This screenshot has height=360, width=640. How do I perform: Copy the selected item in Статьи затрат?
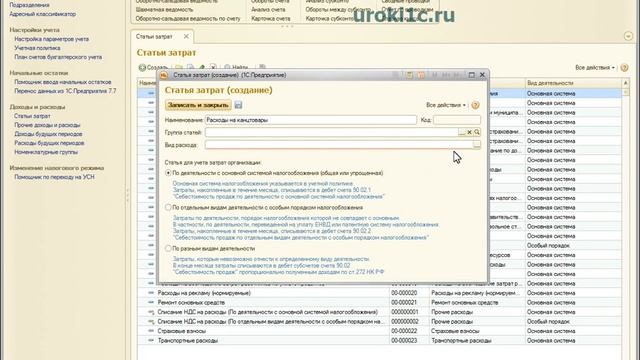[190, 67]
